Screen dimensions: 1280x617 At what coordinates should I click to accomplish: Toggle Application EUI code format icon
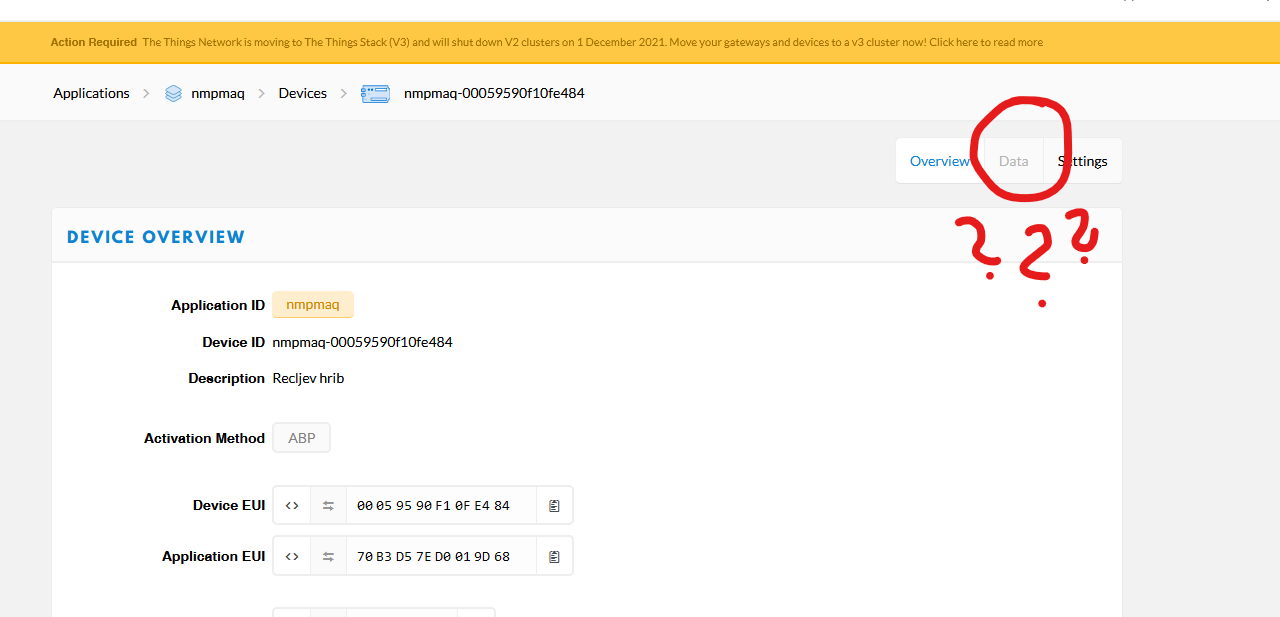pos(292,556)
